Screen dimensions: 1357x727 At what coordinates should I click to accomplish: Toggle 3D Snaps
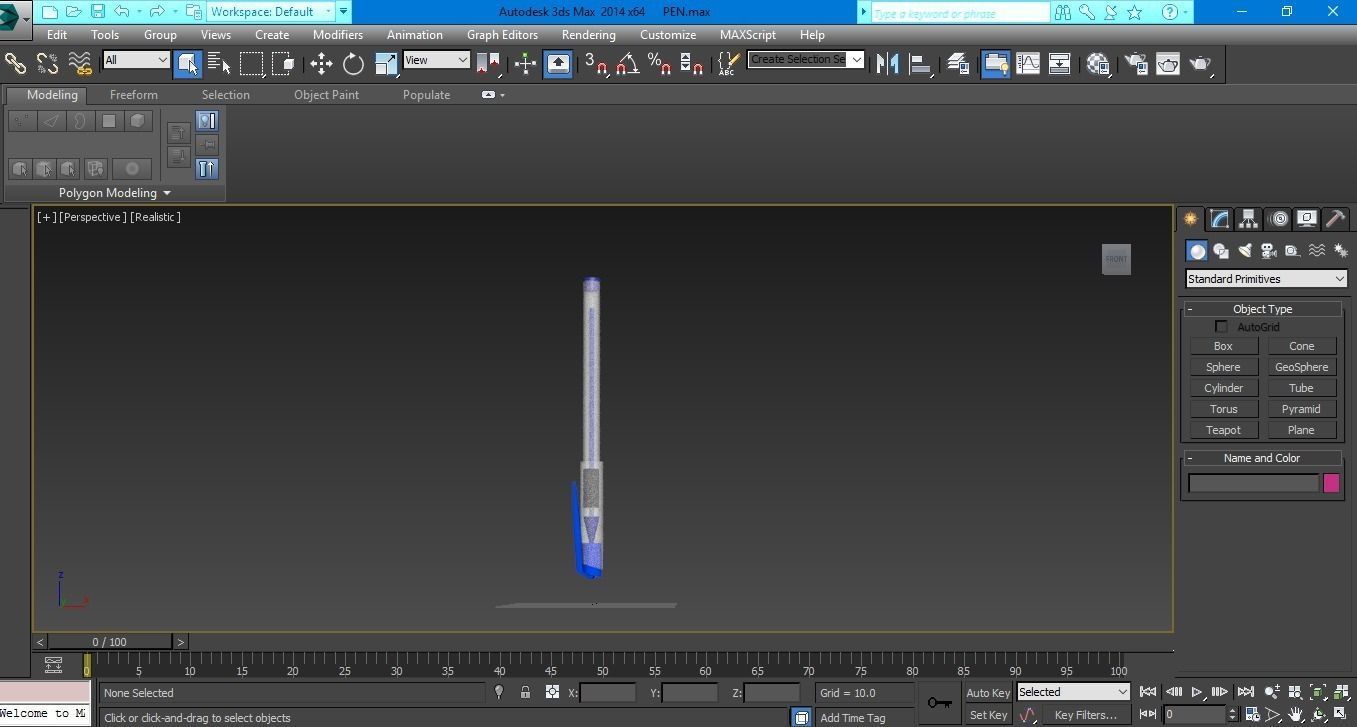point(596,64)
